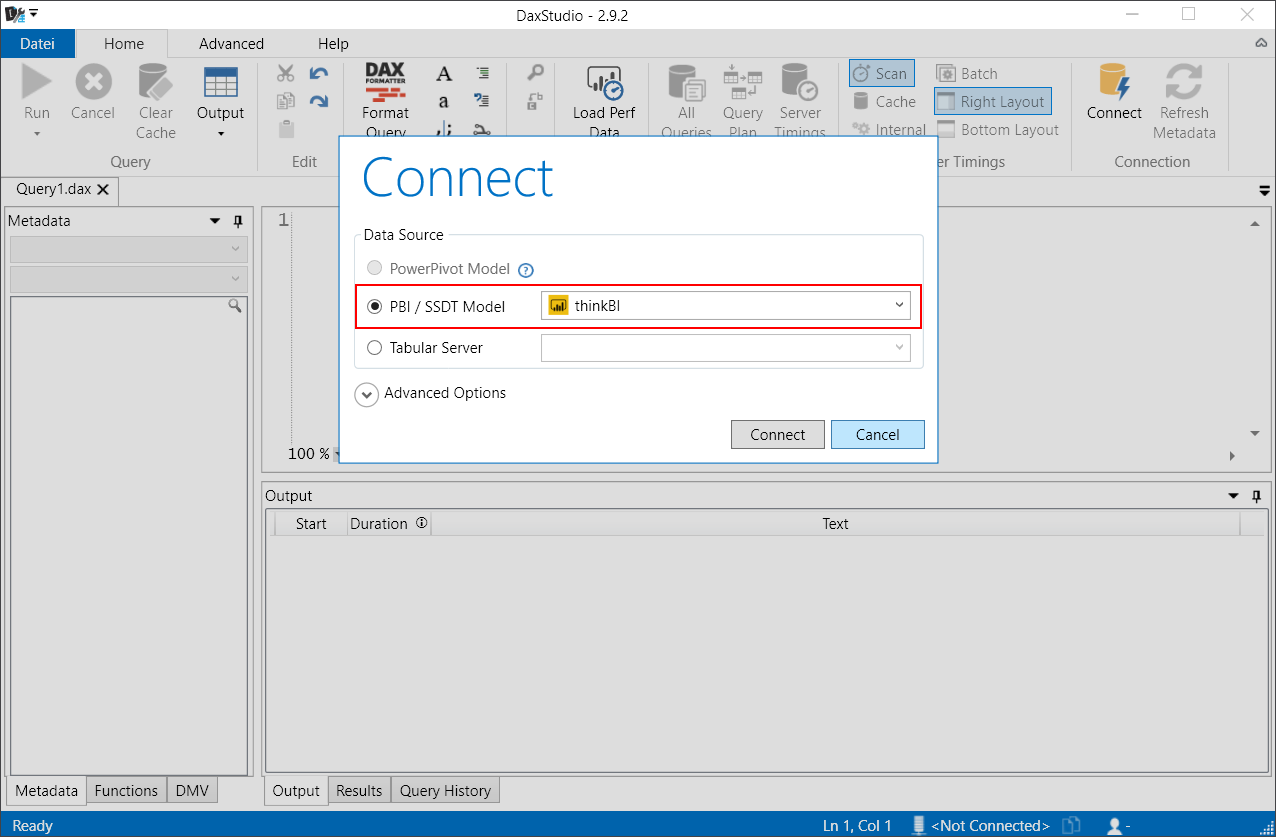Screen dimensions: 1276x837
Task: Toggle the Scan timings button
Action: [x=881, y=73]
